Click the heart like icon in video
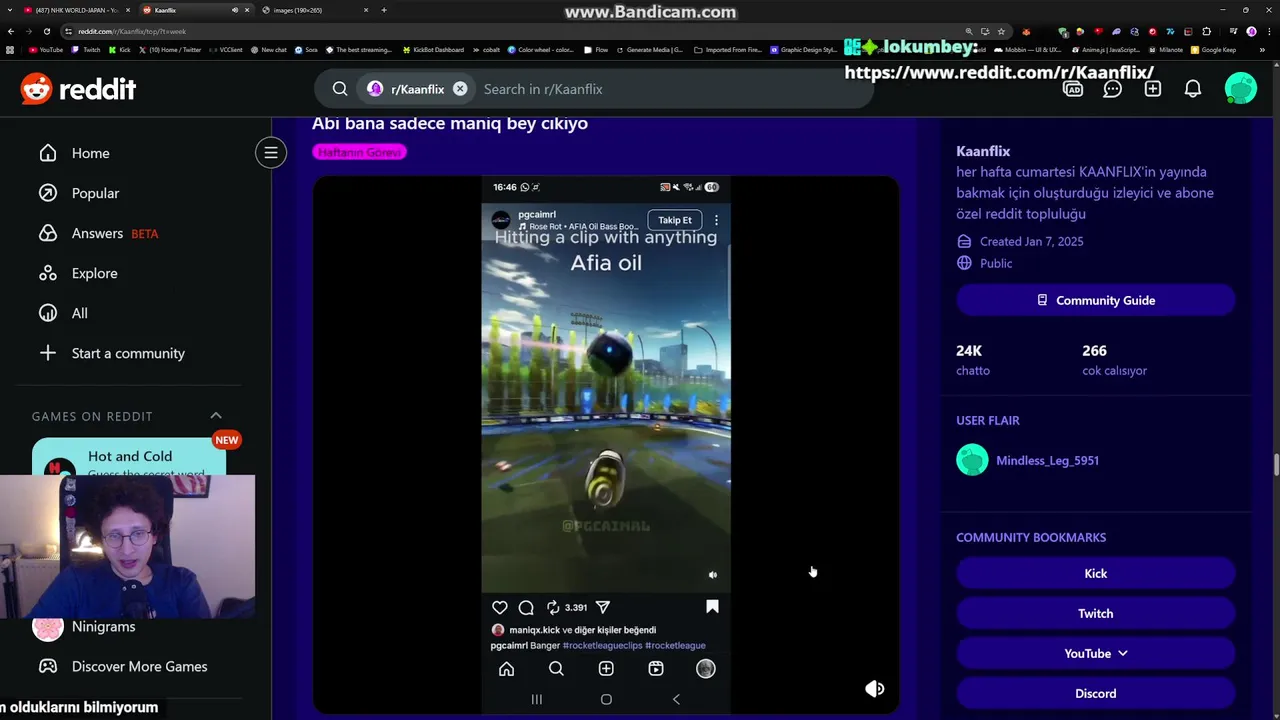This screenshot has height=720, width=1280. [x=500, y=607]
